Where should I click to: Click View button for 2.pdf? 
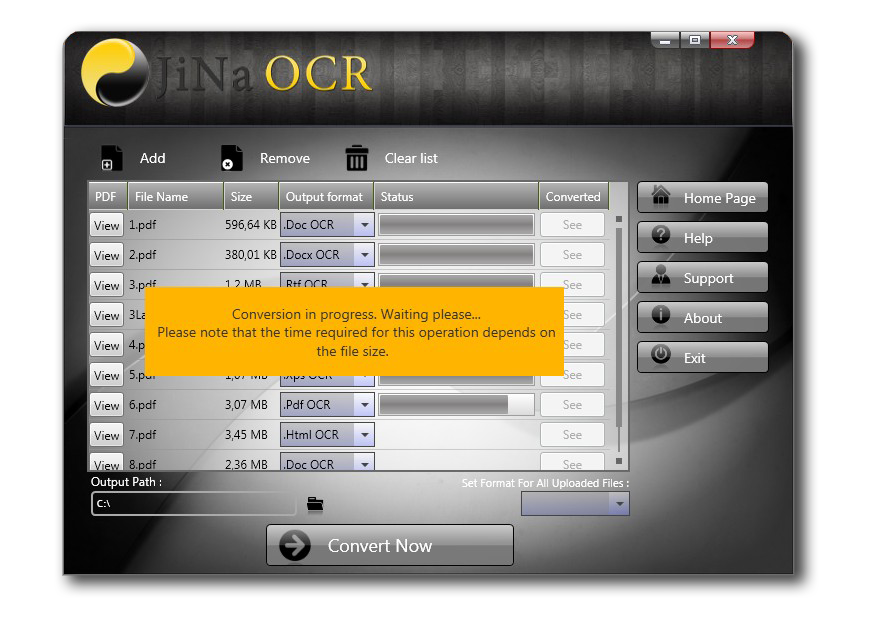click(x=107, y=255)
